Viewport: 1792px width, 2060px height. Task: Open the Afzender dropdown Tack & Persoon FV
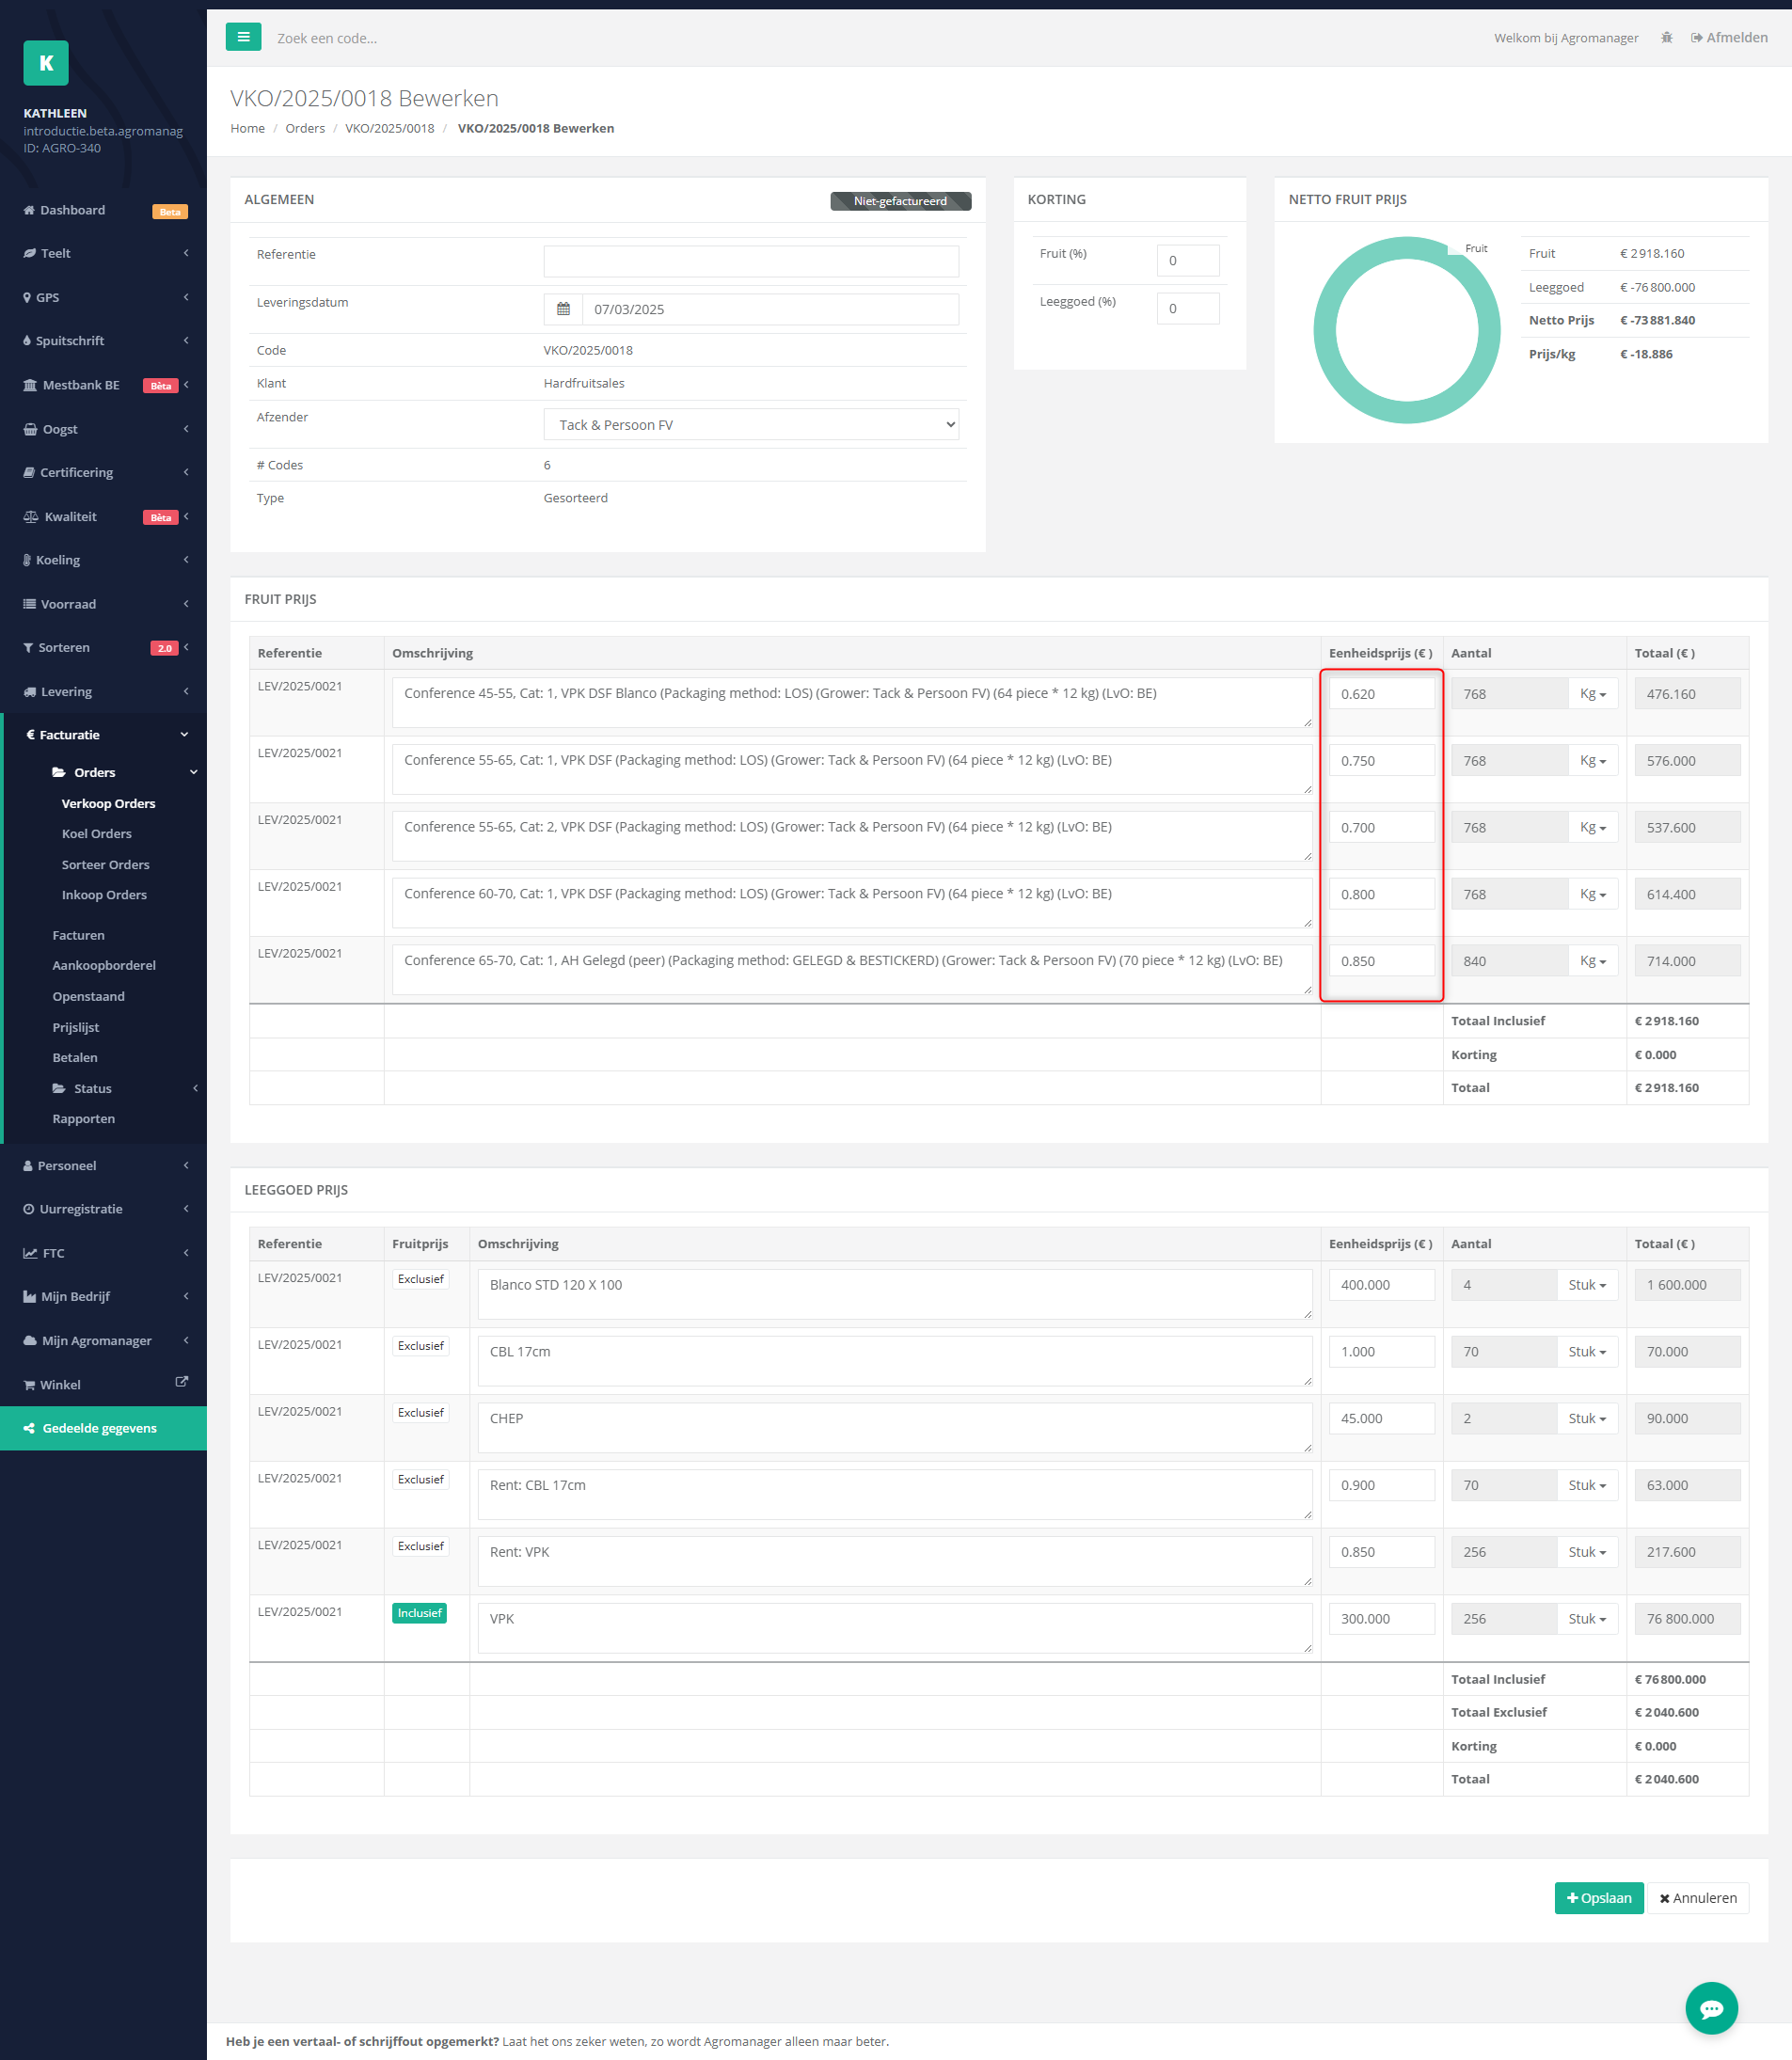(751, 424)
